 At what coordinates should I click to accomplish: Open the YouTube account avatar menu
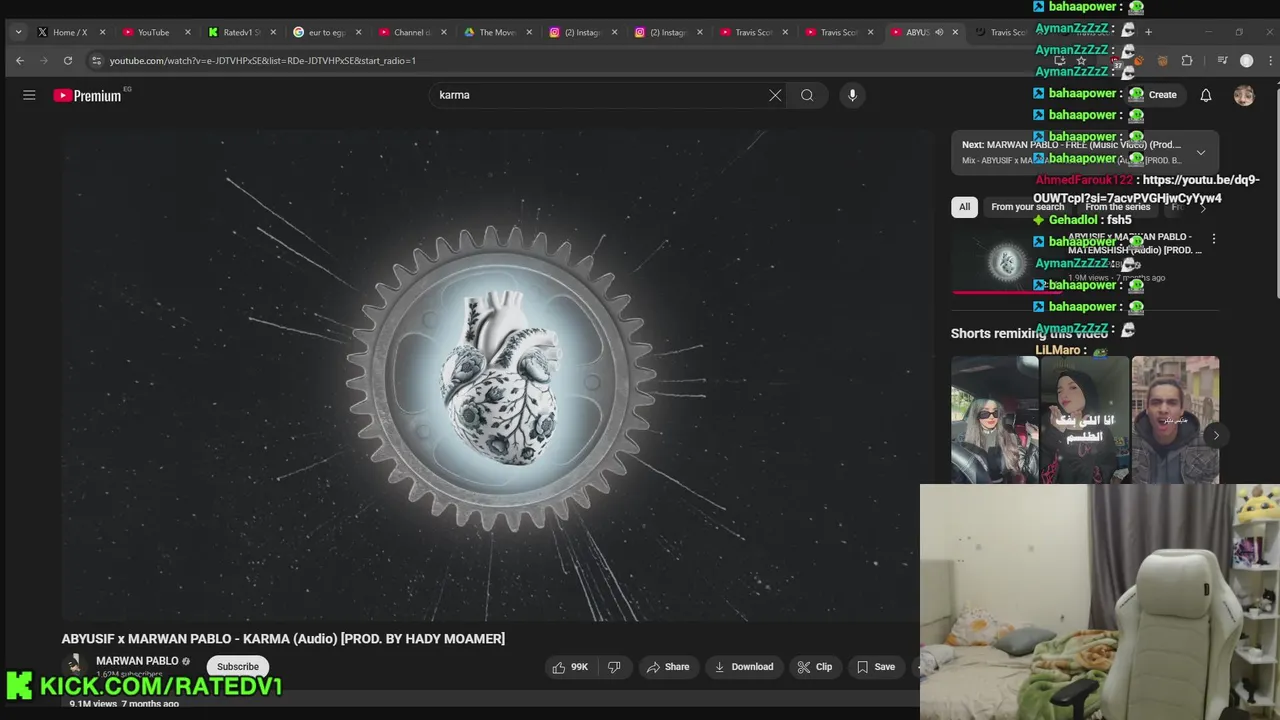1244,95
